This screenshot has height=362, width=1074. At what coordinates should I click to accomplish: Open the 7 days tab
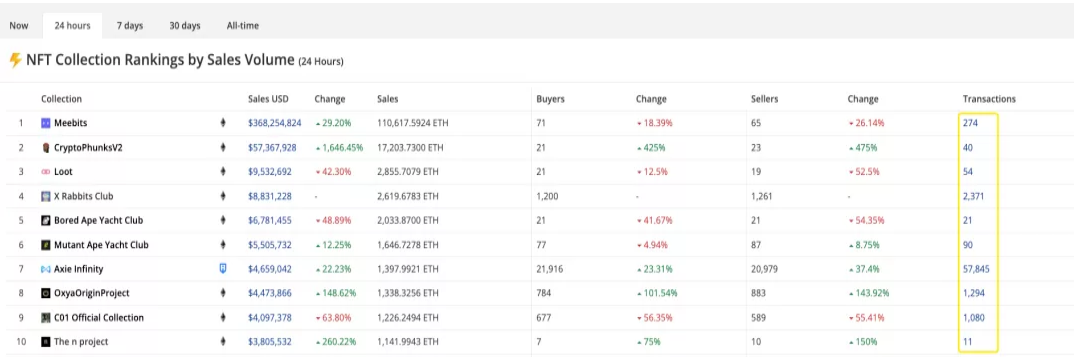coord(129,26)
